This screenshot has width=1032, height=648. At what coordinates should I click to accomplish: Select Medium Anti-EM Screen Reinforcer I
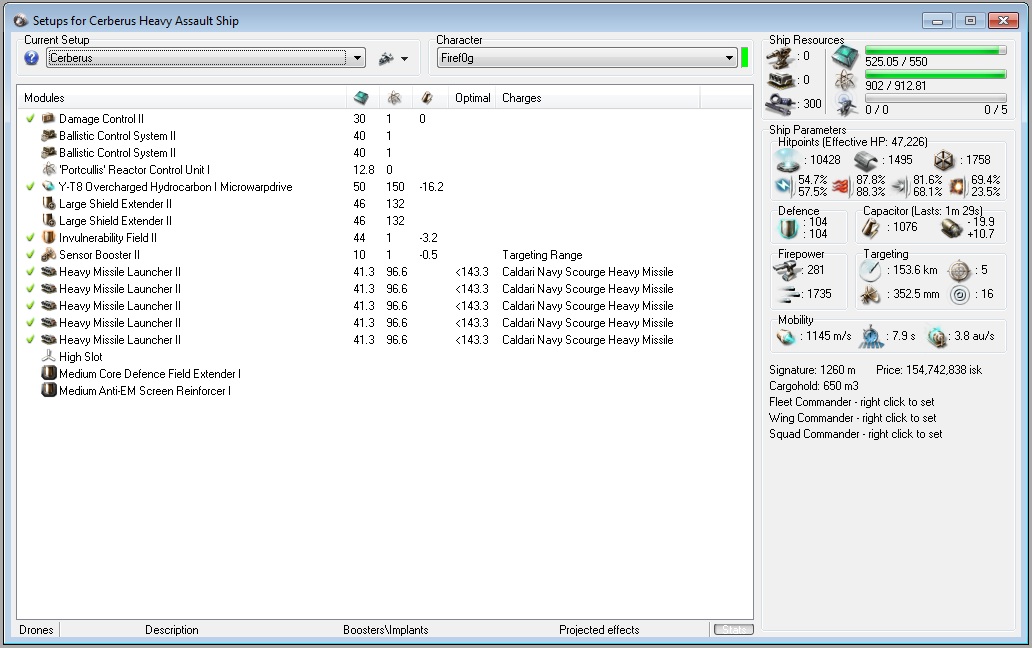[384, 391]
